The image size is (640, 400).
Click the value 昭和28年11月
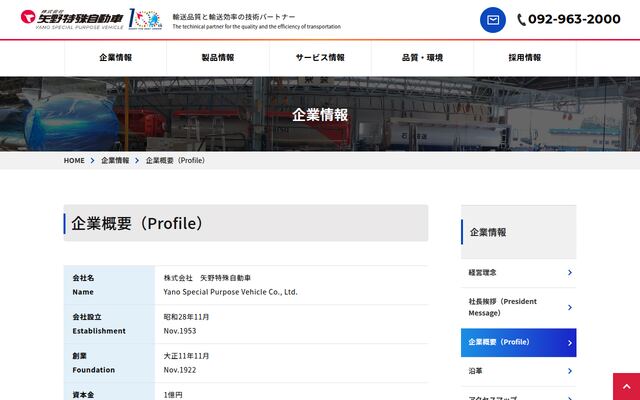(x=187, y=317)
